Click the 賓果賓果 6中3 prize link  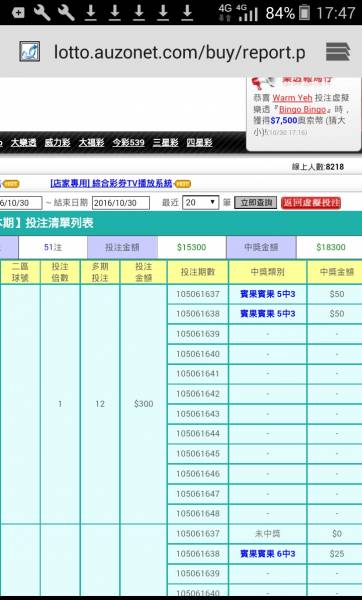tap(267, 554)
